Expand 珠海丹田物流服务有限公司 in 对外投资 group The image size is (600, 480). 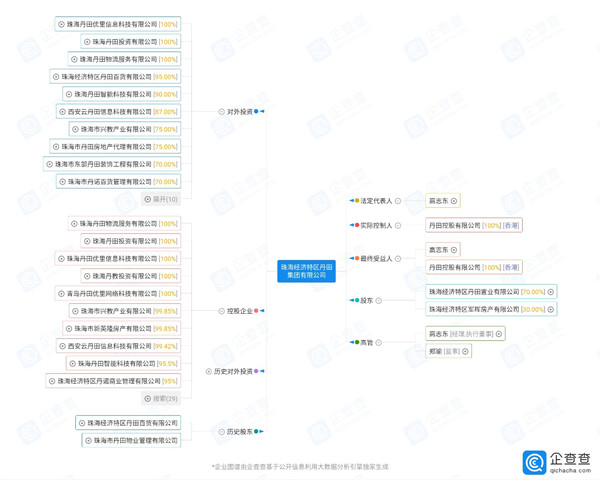pyautogui.click(x=74, y=59)
